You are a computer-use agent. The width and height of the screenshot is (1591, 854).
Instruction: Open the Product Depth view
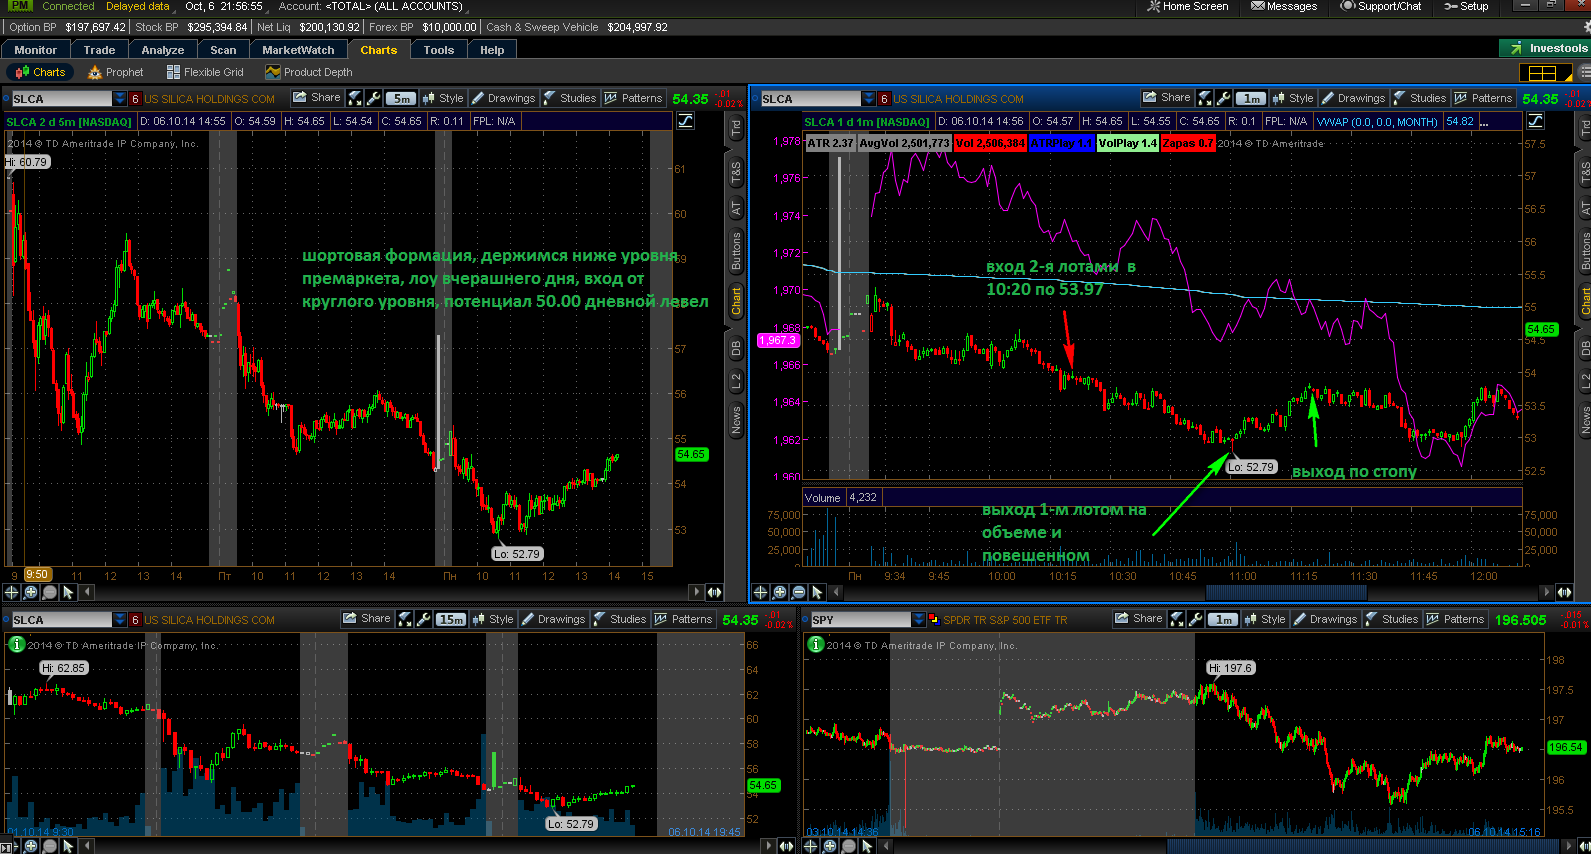coord(309,72)
